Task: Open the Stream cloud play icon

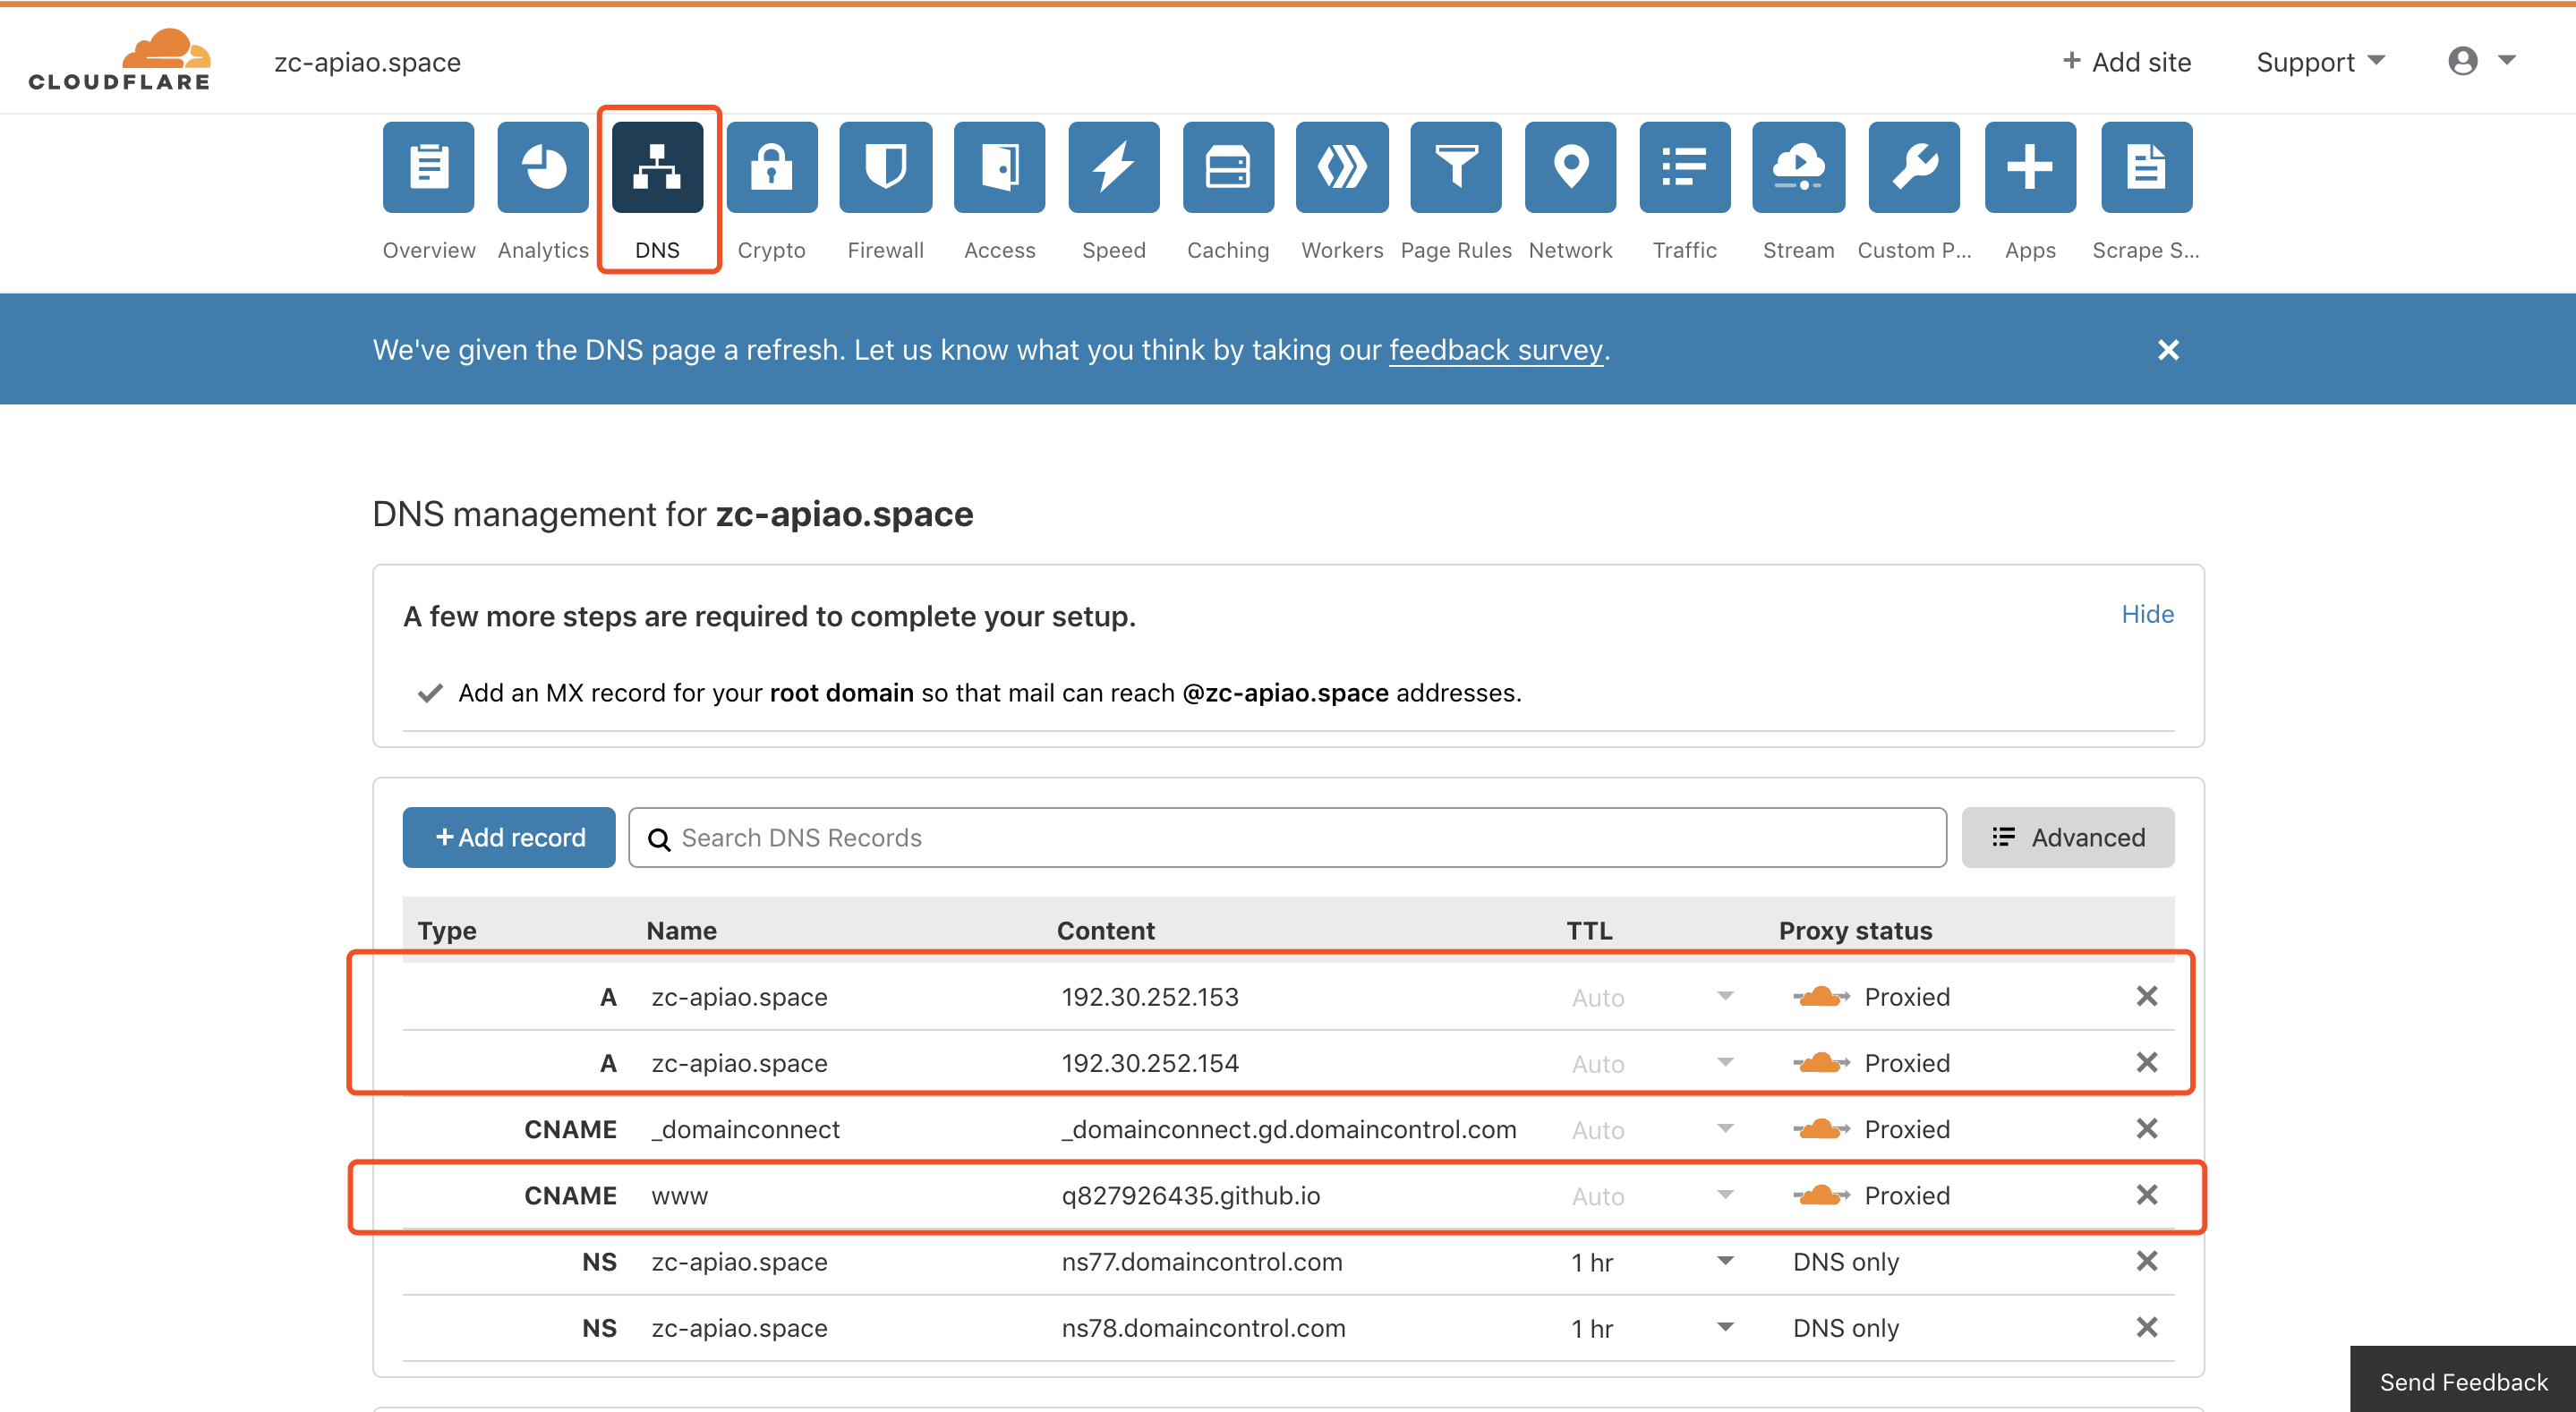Action: 1798,167
